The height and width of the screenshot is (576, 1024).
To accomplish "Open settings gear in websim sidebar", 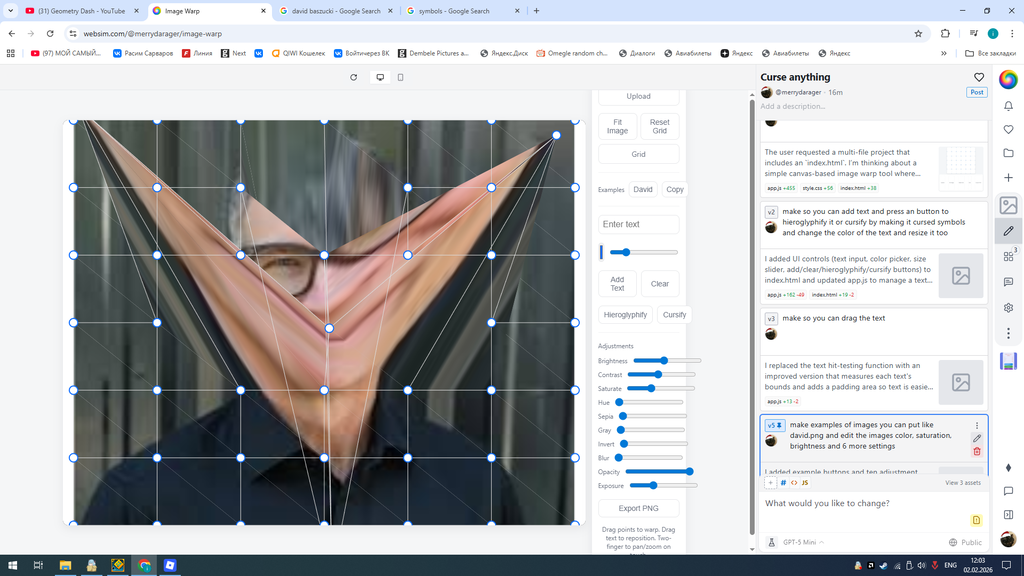I will 1008,308.
